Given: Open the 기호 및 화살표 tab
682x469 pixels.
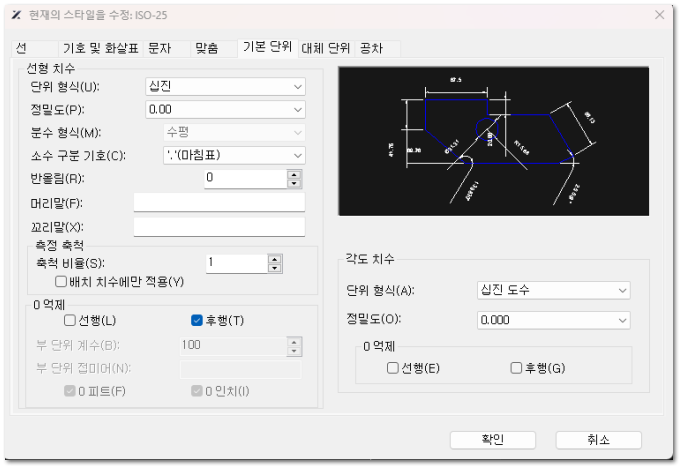Looking at the screenshot, I should click(100, 48).
